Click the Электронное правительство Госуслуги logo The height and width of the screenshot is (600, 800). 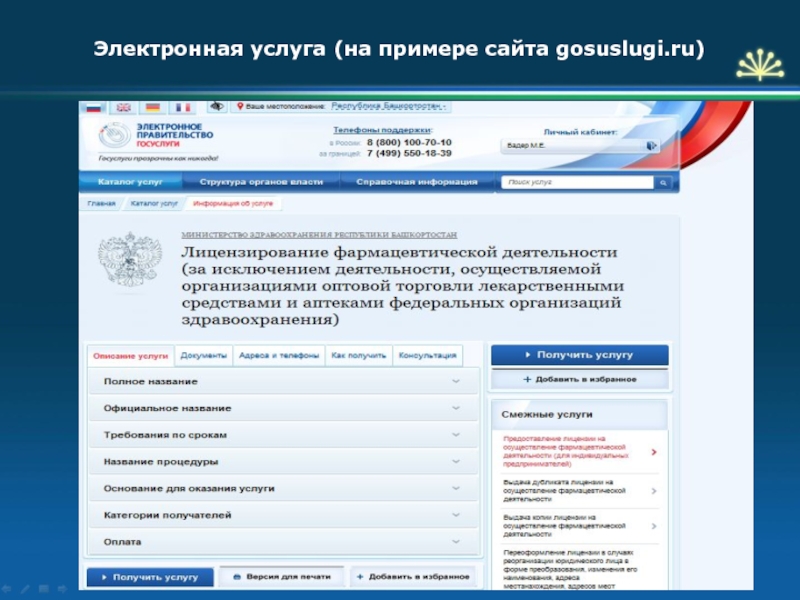pyautogui.click(x=156, y=136)
